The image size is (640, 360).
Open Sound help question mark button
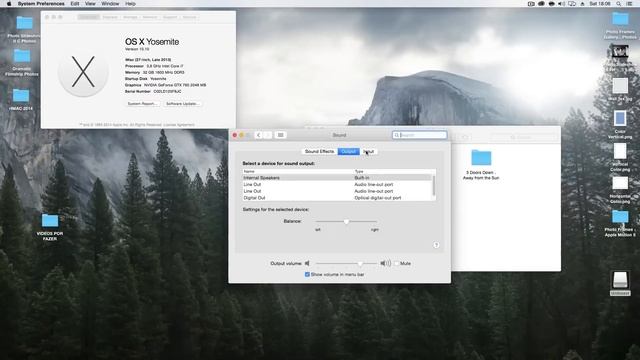[x=436, y=245]
